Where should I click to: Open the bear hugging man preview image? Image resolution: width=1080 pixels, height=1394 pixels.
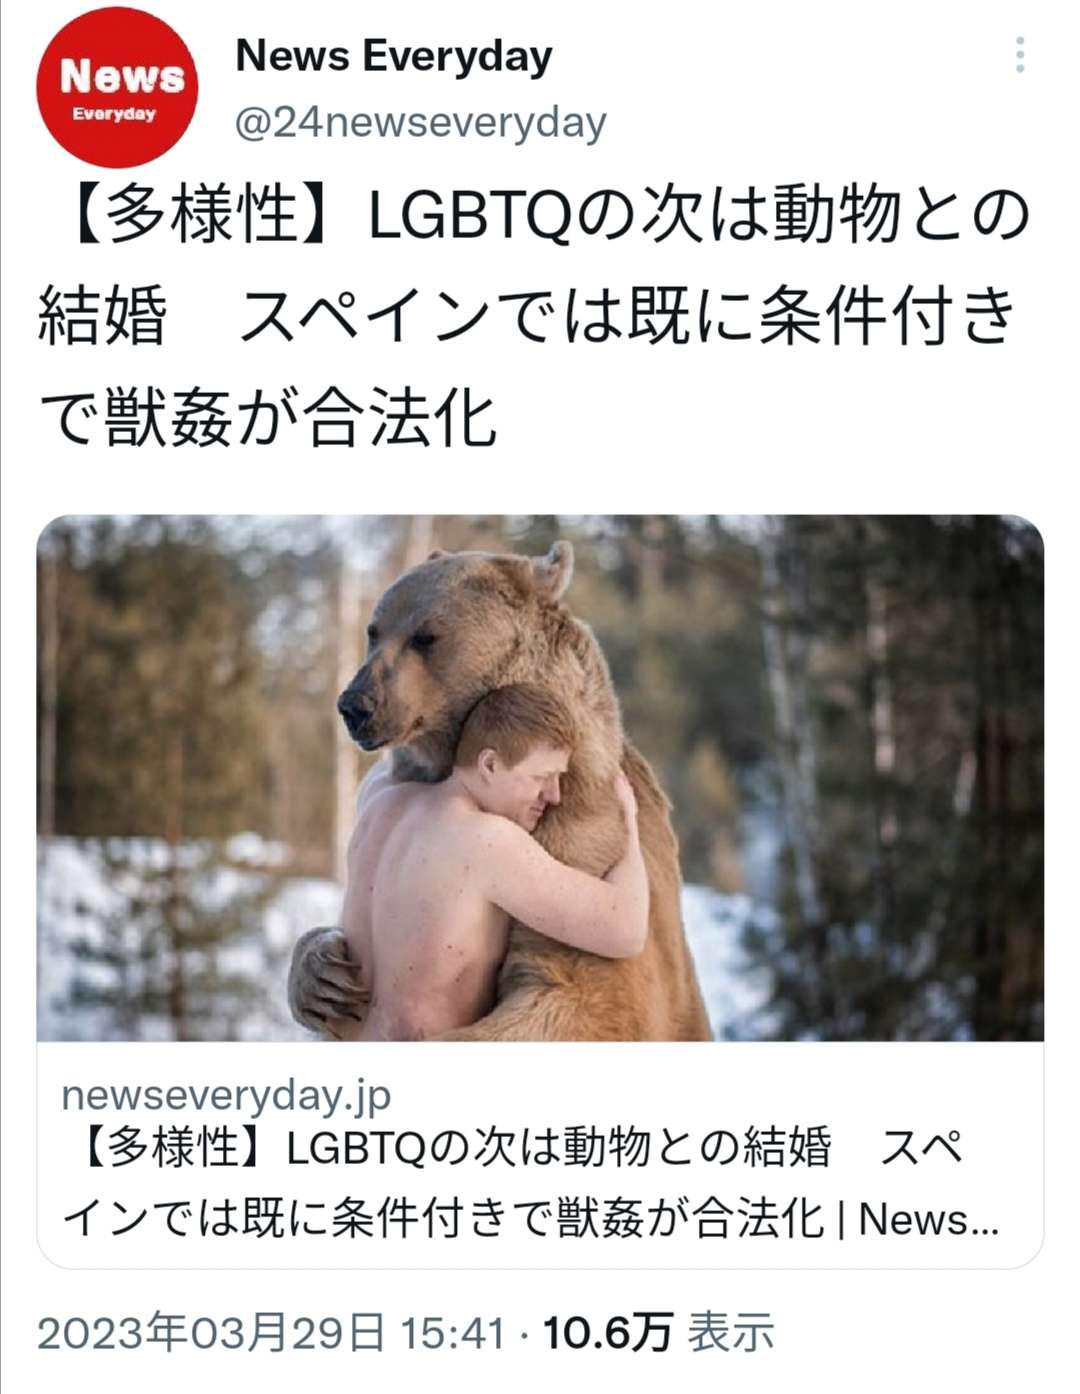click(540, 778)
